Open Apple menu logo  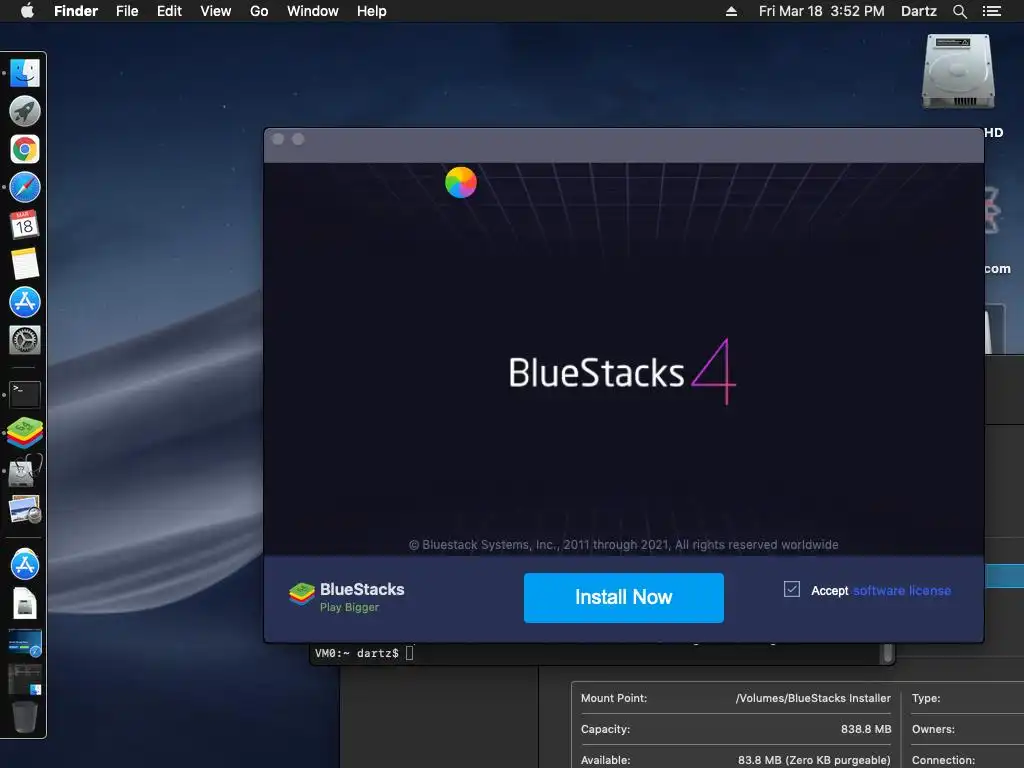click(x=27, y=11)
